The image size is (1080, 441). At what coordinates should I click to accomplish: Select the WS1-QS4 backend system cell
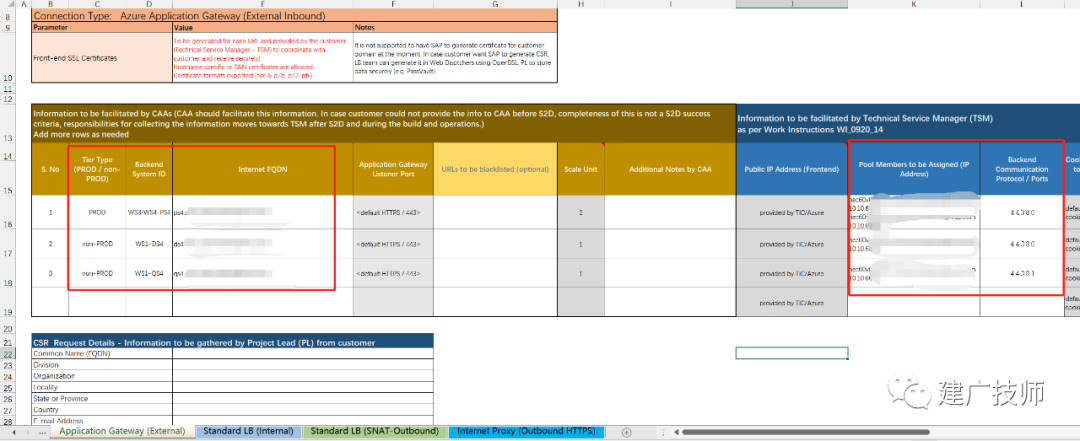149,273
